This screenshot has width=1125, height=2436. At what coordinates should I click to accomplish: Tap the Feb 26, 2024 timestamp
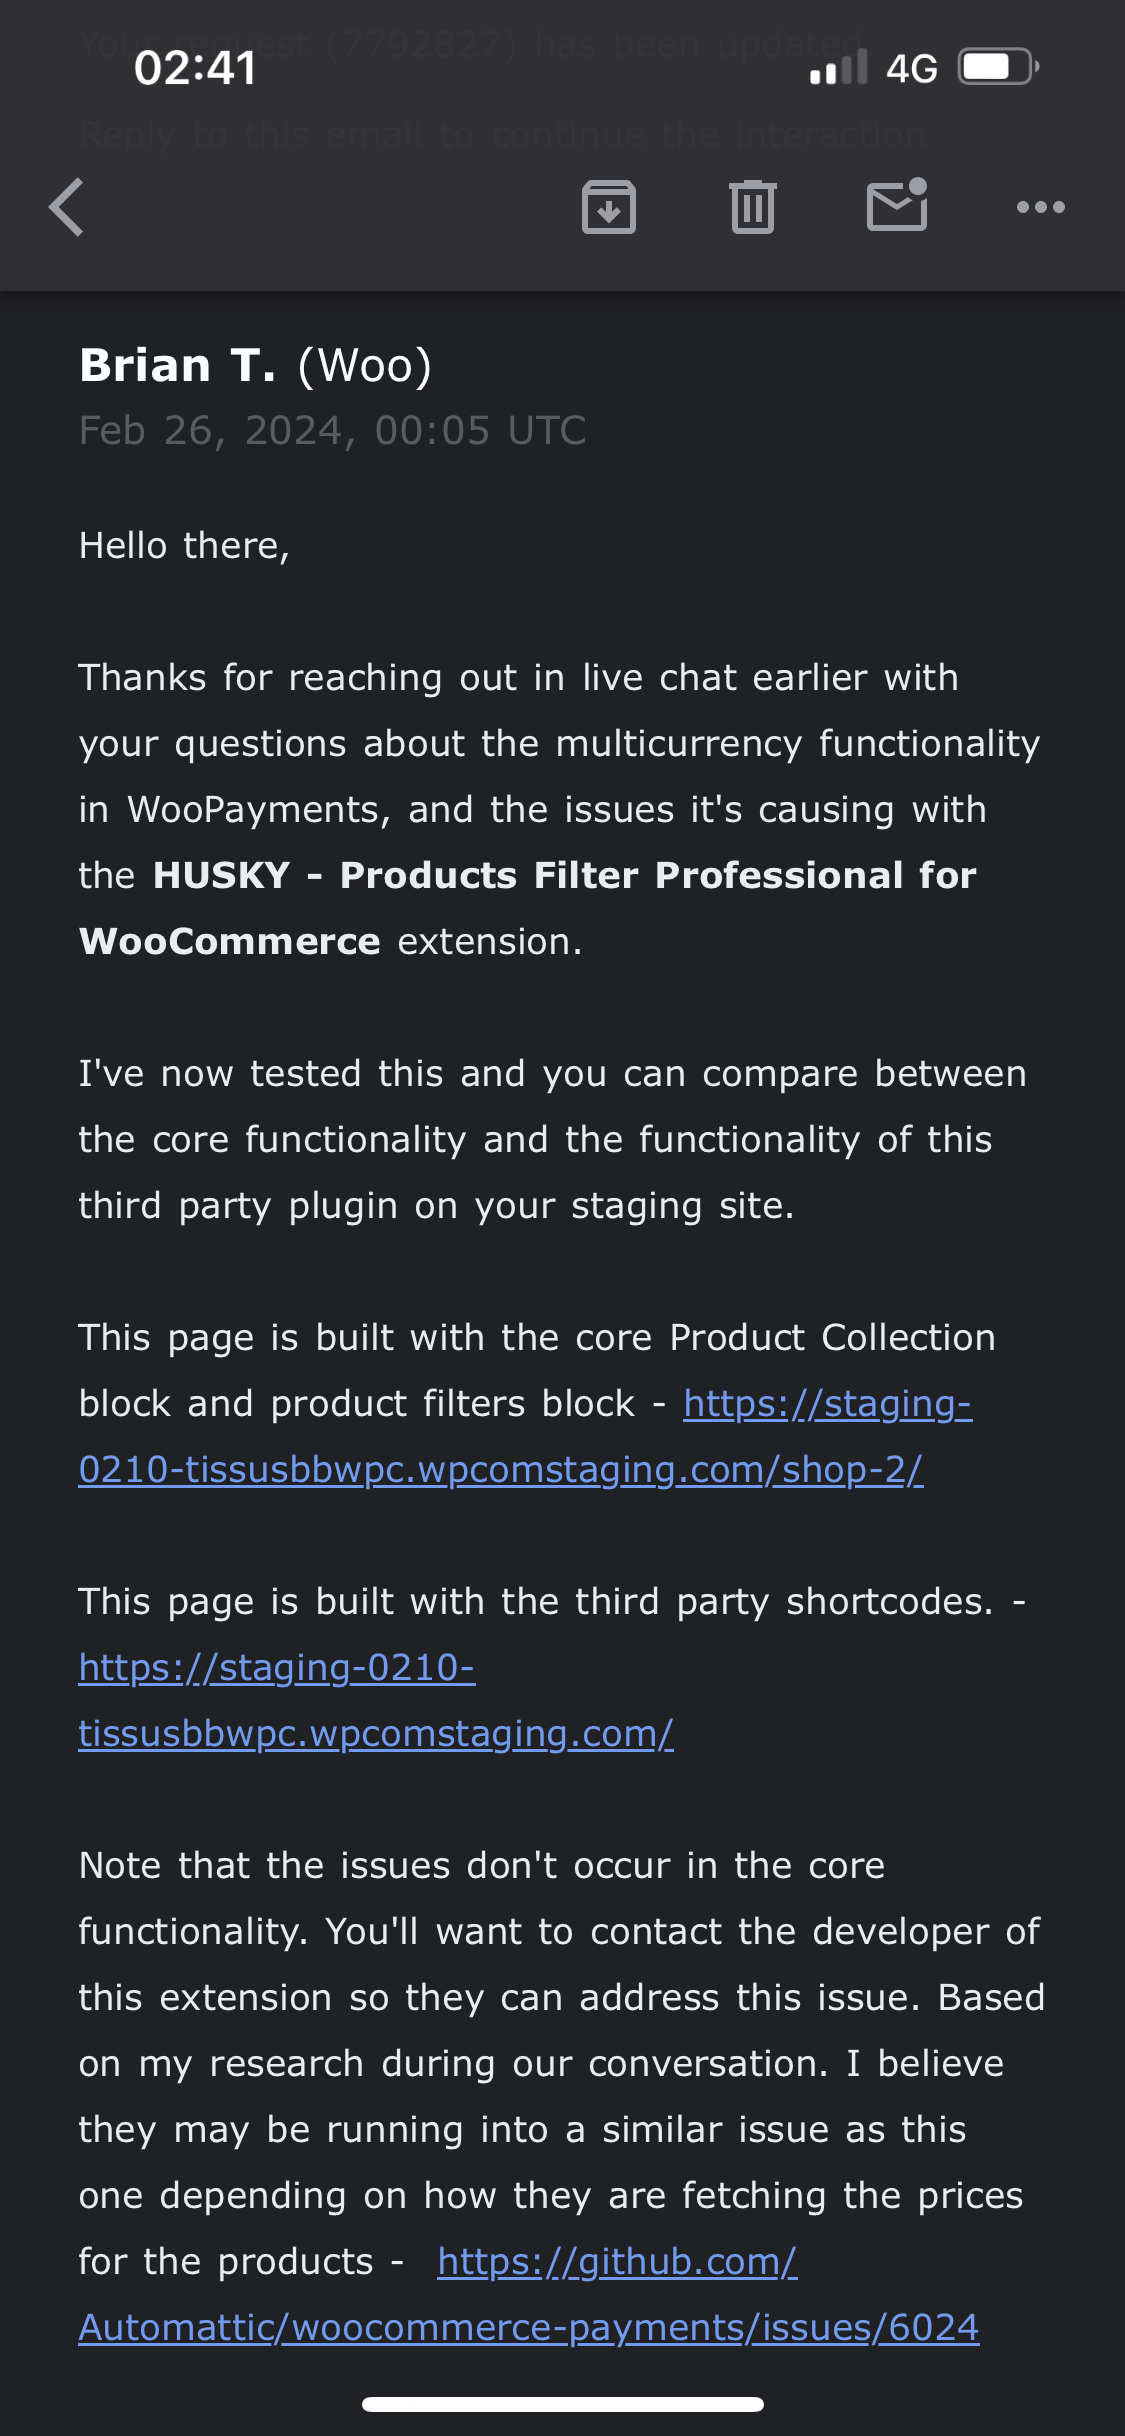pyautogui.click(x=332, y=431)
